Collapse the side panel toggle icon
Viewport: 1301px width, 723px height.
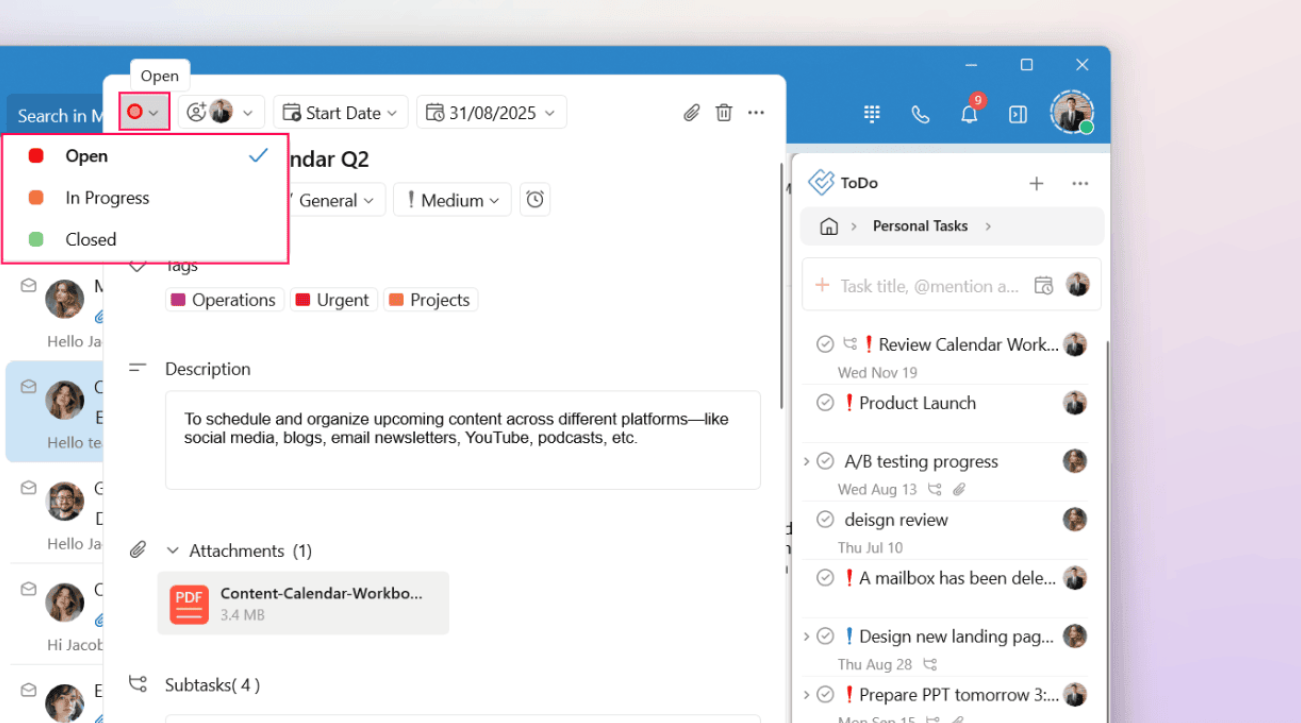1018,114
